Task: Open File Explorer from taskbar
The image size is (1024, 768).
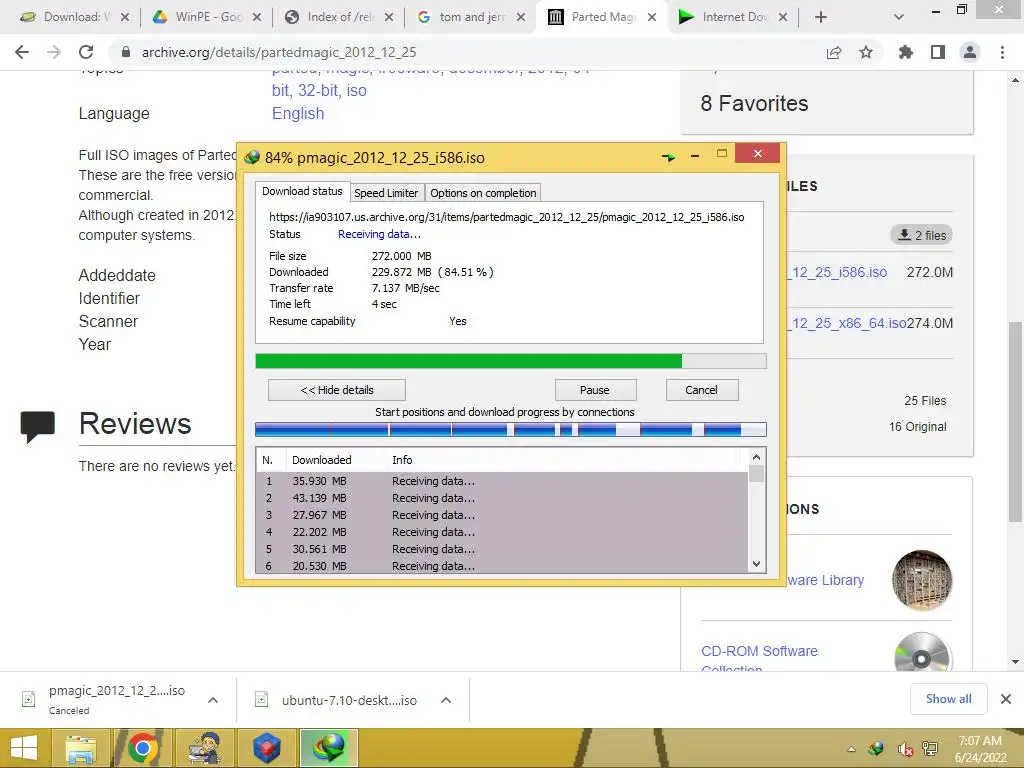Action: point(81,748)
